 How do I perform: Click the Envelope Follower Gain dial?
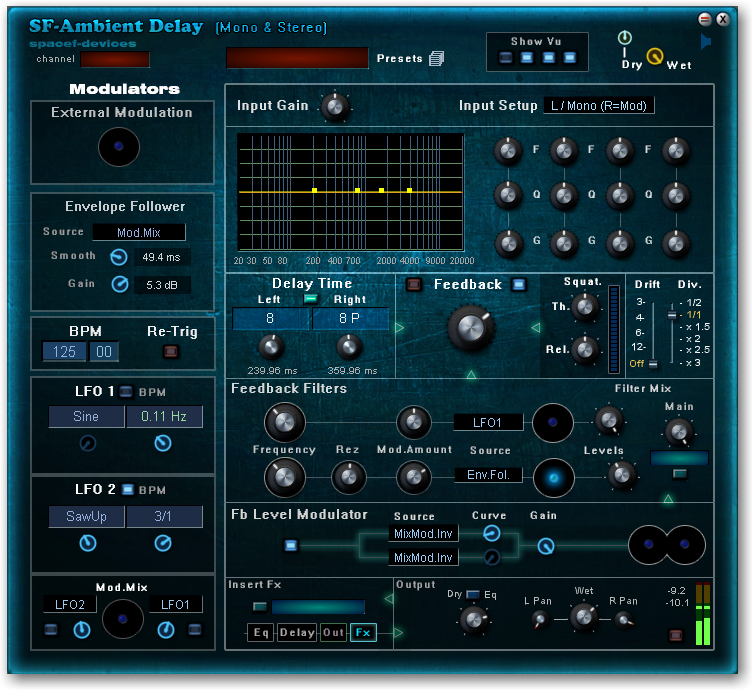click(x=120, y=284)
